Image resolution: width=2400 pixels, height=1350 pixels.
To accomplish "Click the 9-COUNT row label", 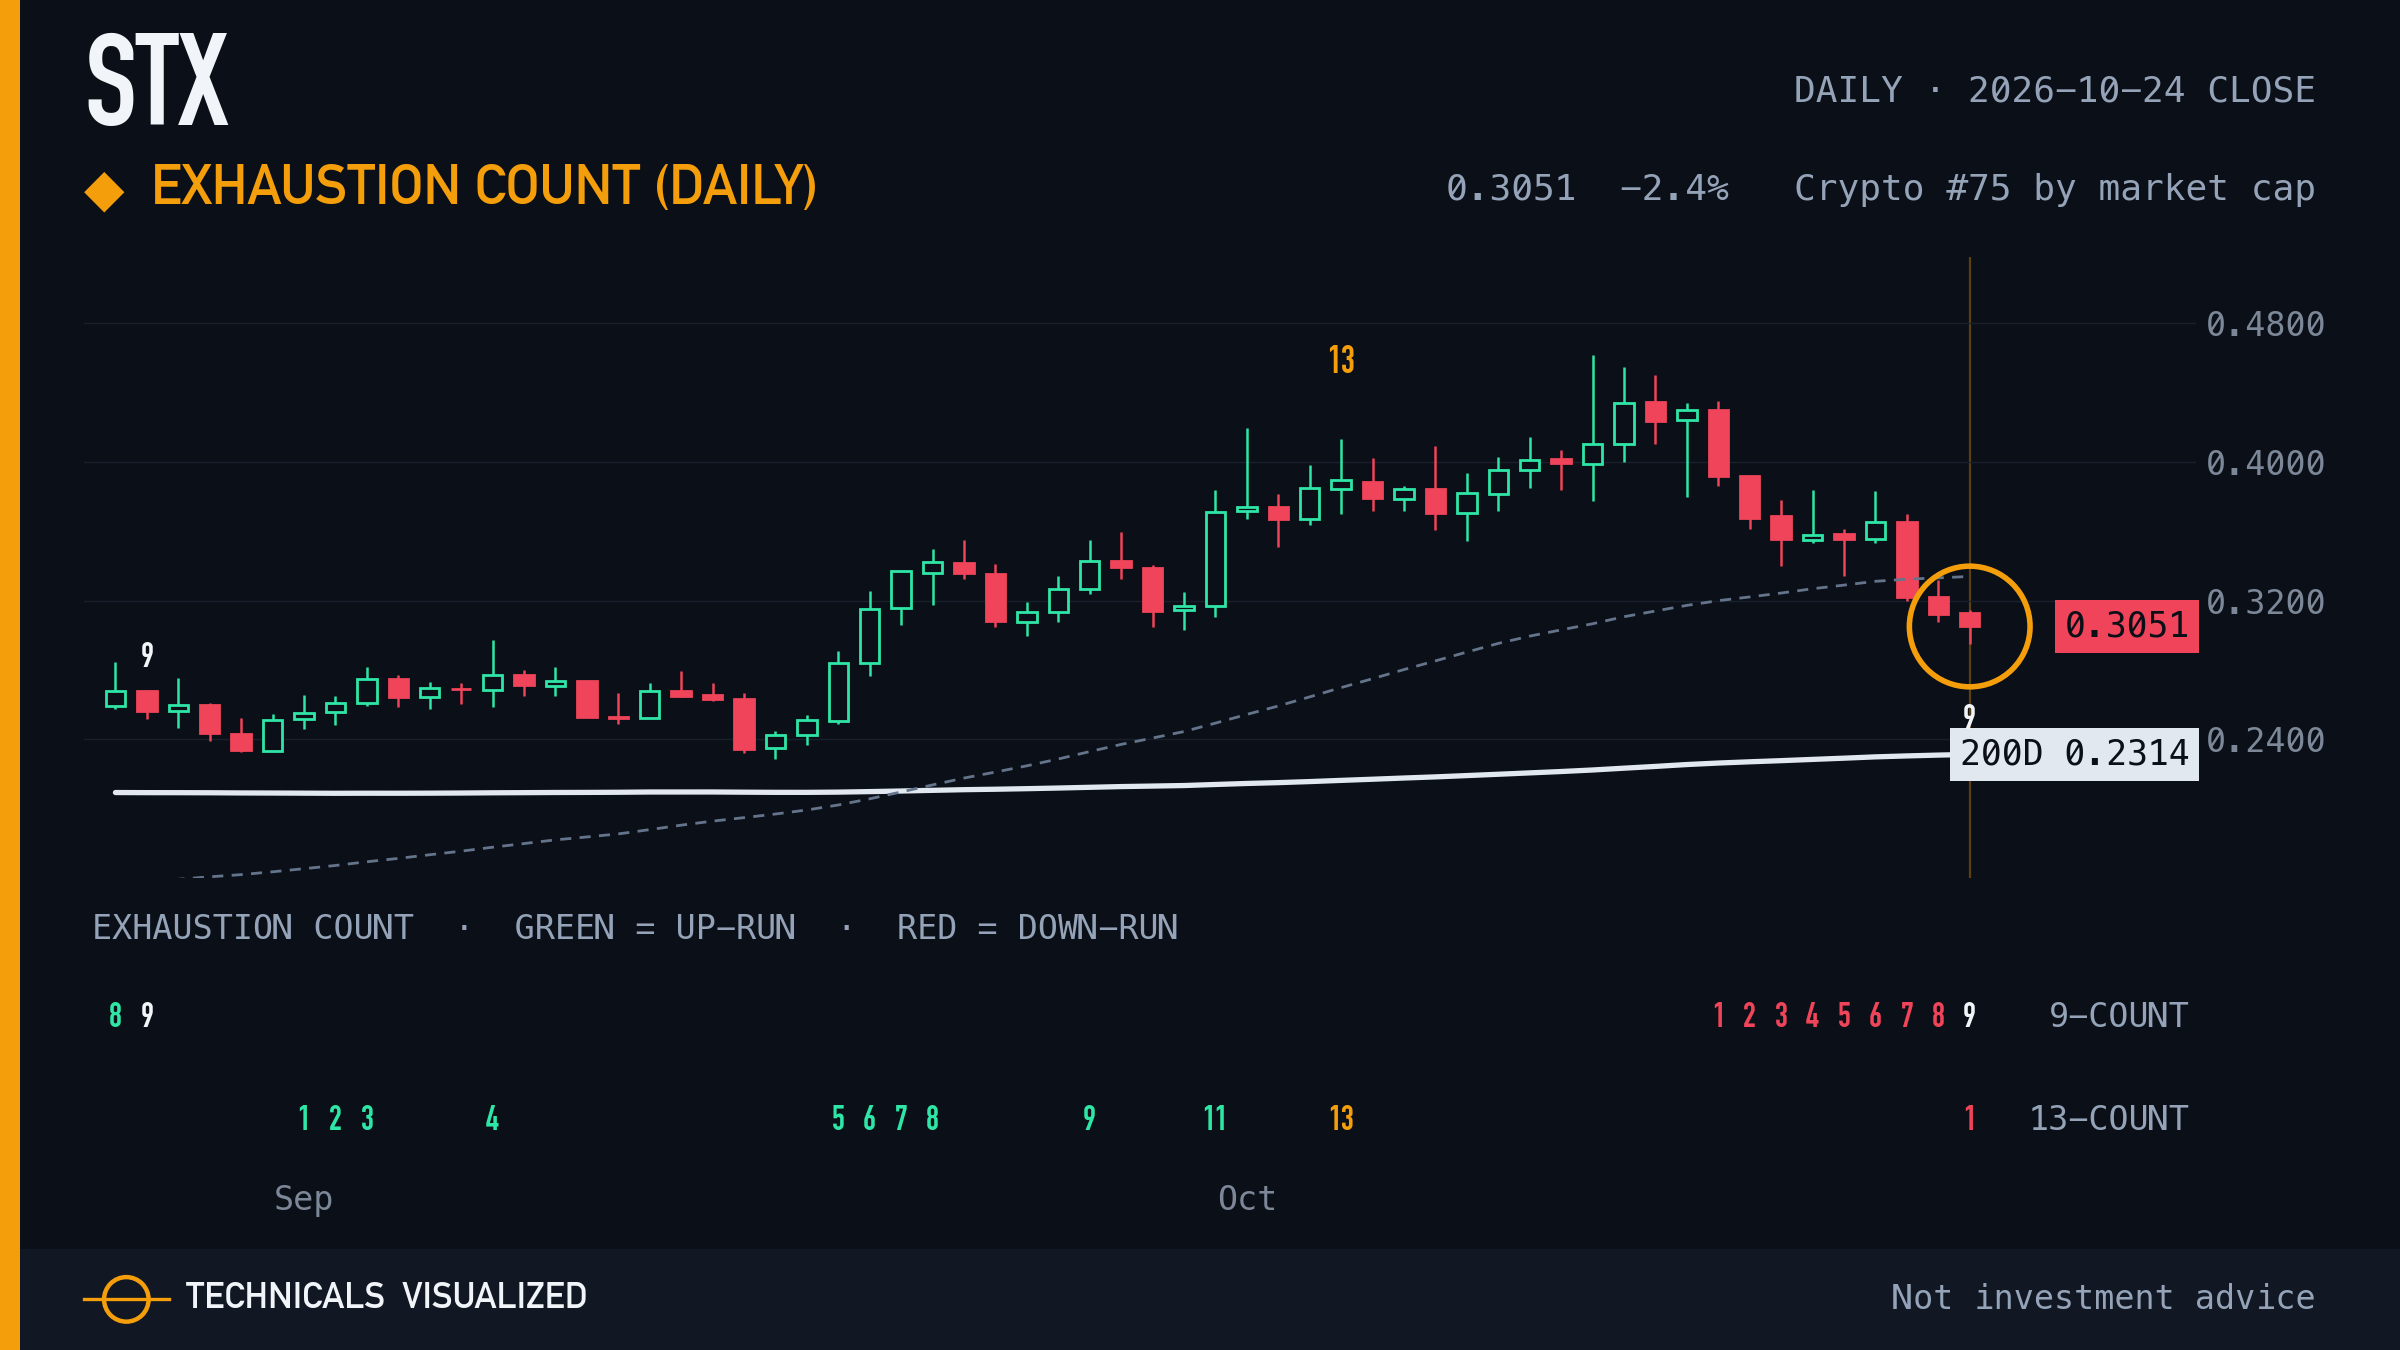I will 2118,1015.
